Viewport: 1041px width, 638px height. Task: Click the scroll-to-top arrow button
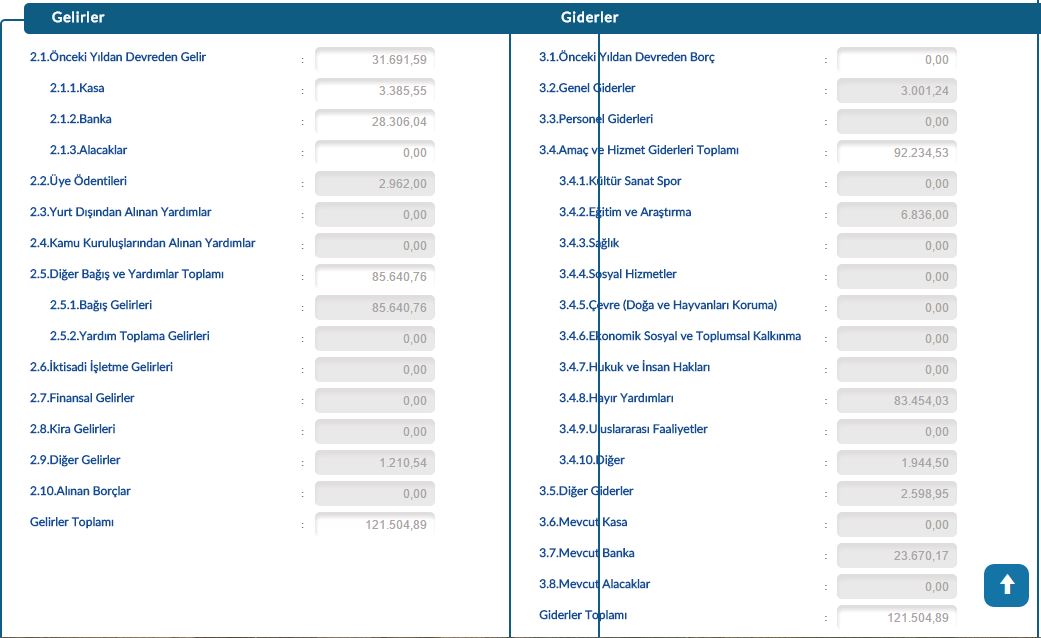pyautogui.click(x=1006, y=585)
